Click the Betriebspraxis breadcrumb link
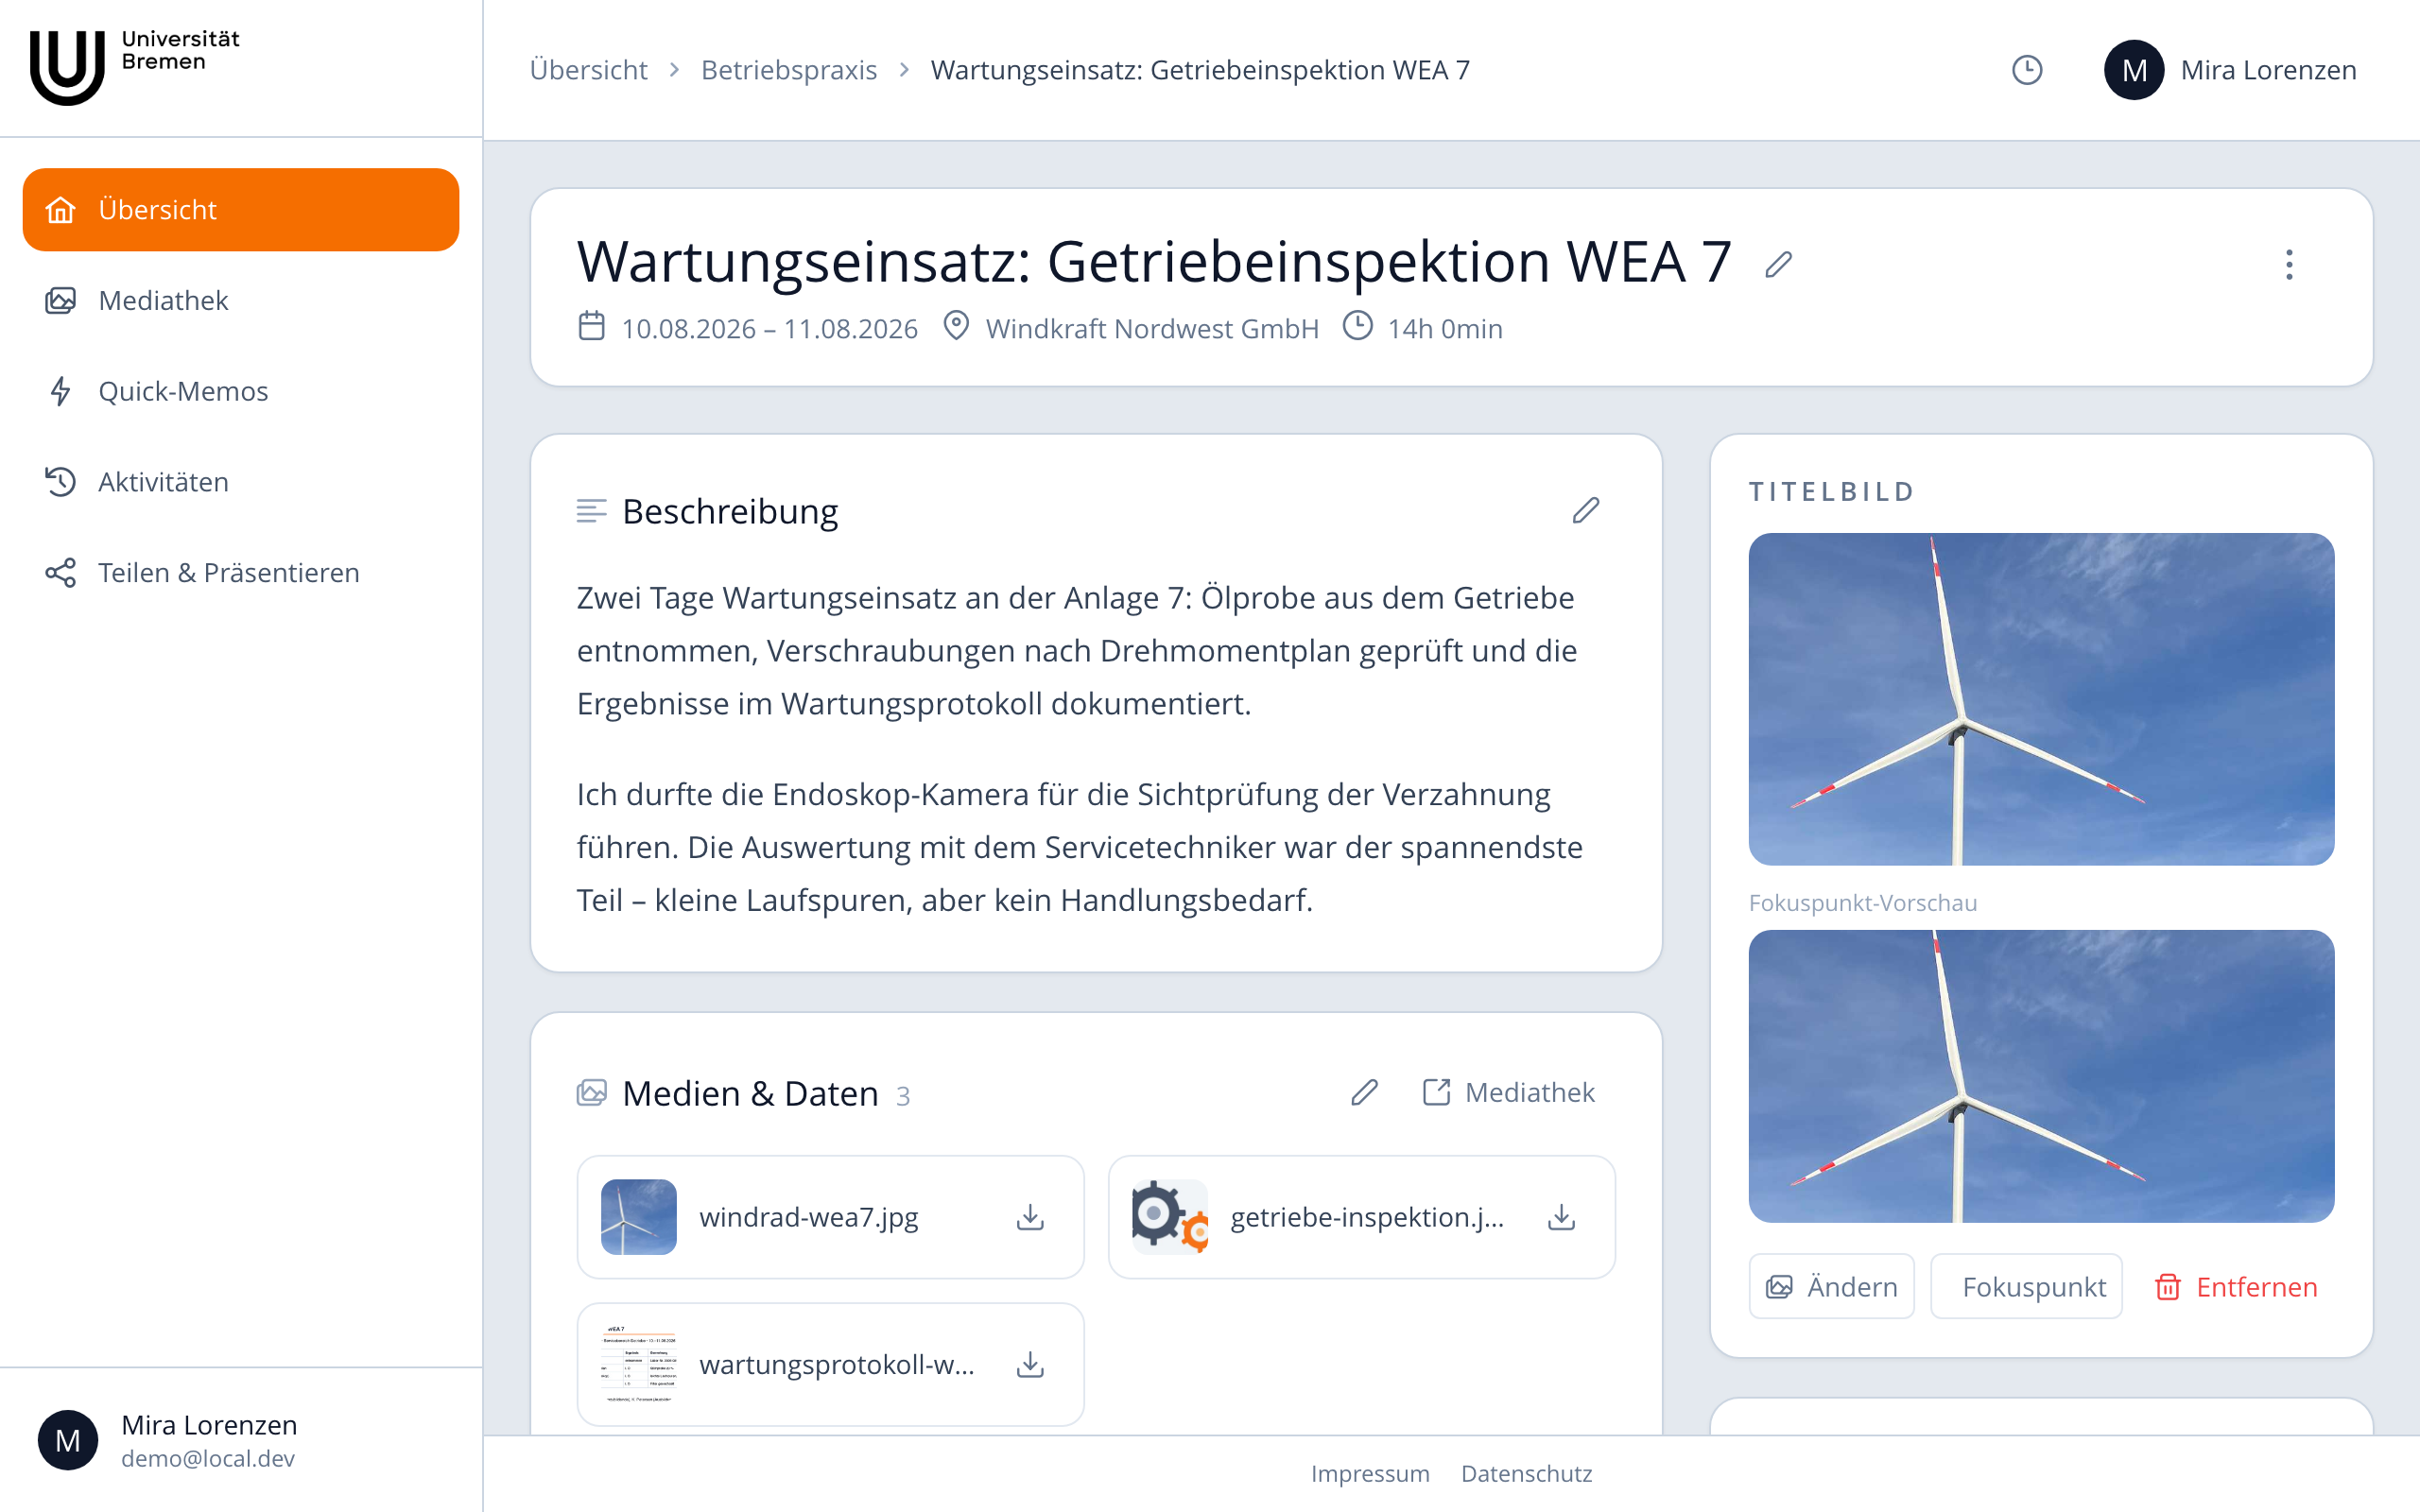 (788, 70)
